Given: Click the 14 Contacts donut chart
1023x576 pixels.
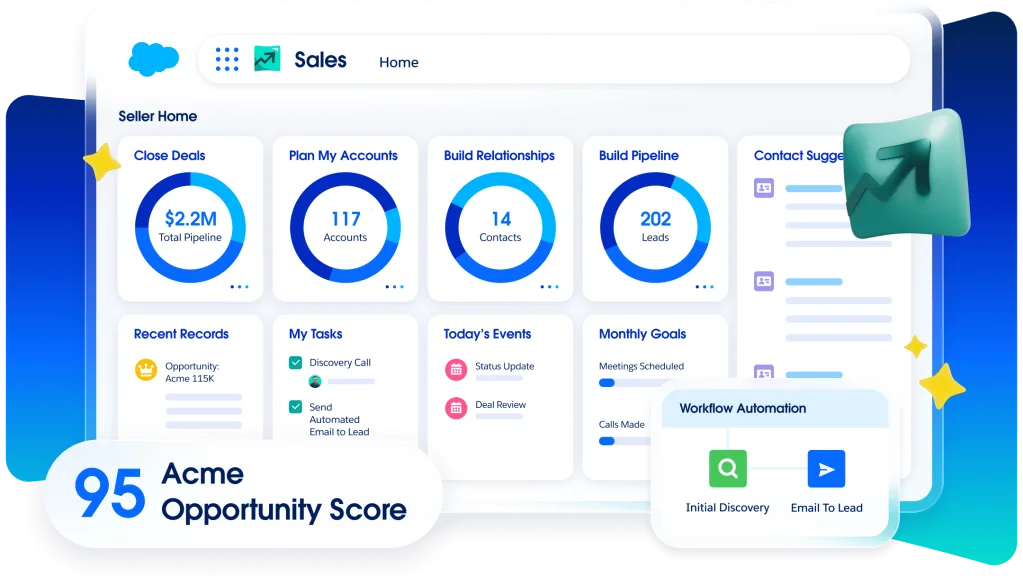Looking at the screenshot, I should (500, 227).
